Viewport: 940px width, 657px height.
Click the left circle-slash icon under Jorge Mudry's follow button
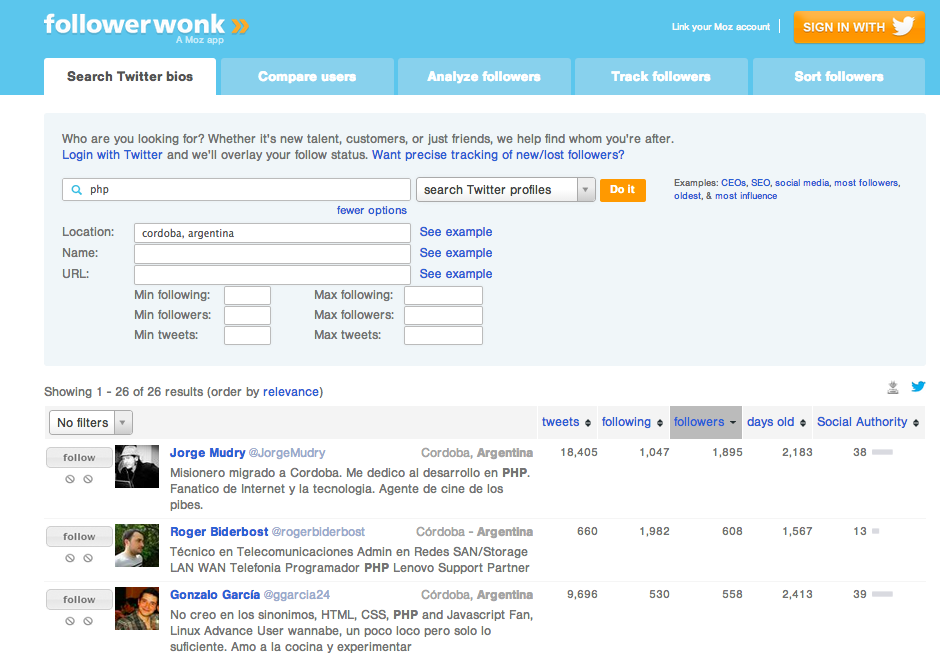[x=70, y=479]
